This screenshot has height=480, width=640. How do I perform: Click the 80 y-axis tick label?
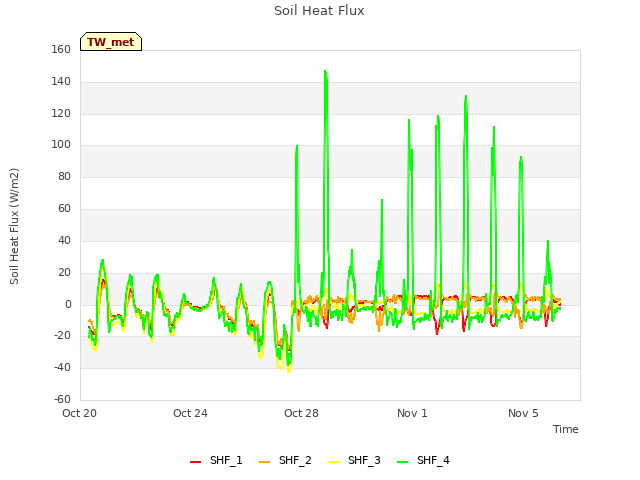coord(64,176)
